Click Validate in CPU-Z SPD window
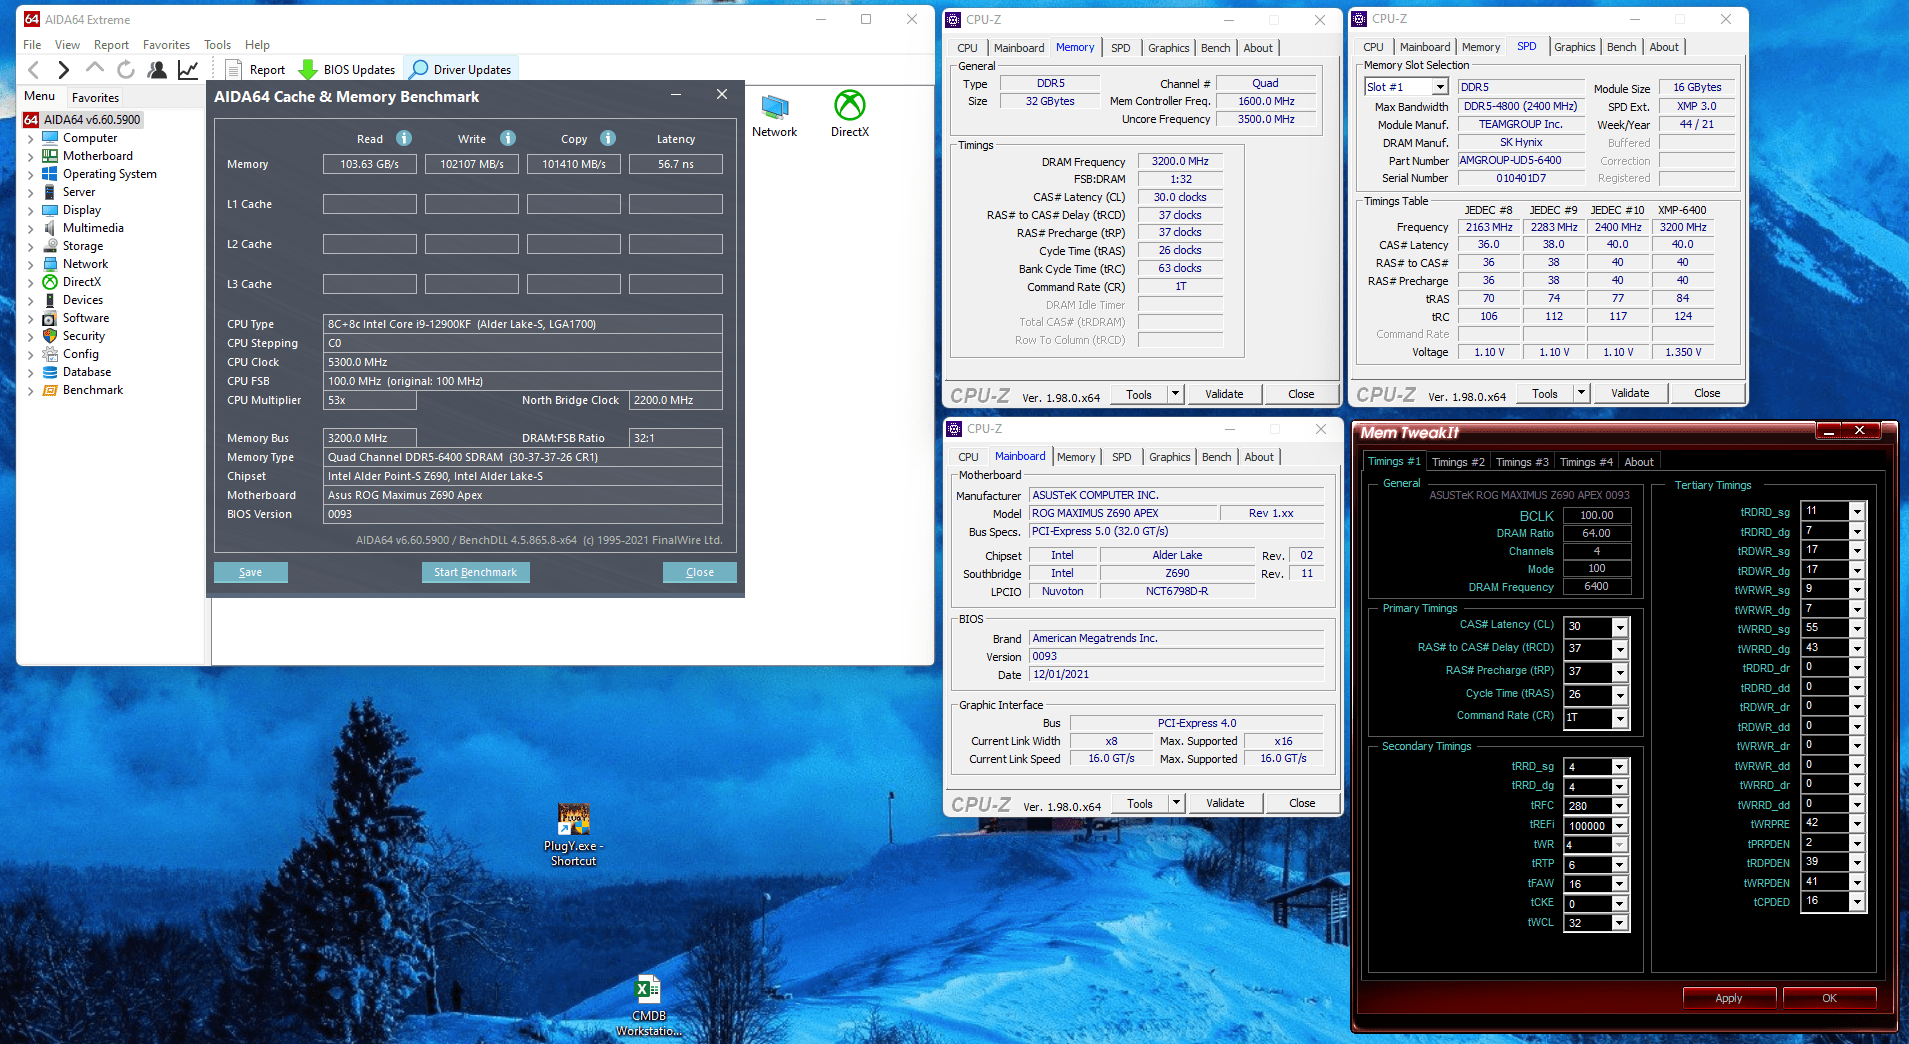 [1630, 393]
